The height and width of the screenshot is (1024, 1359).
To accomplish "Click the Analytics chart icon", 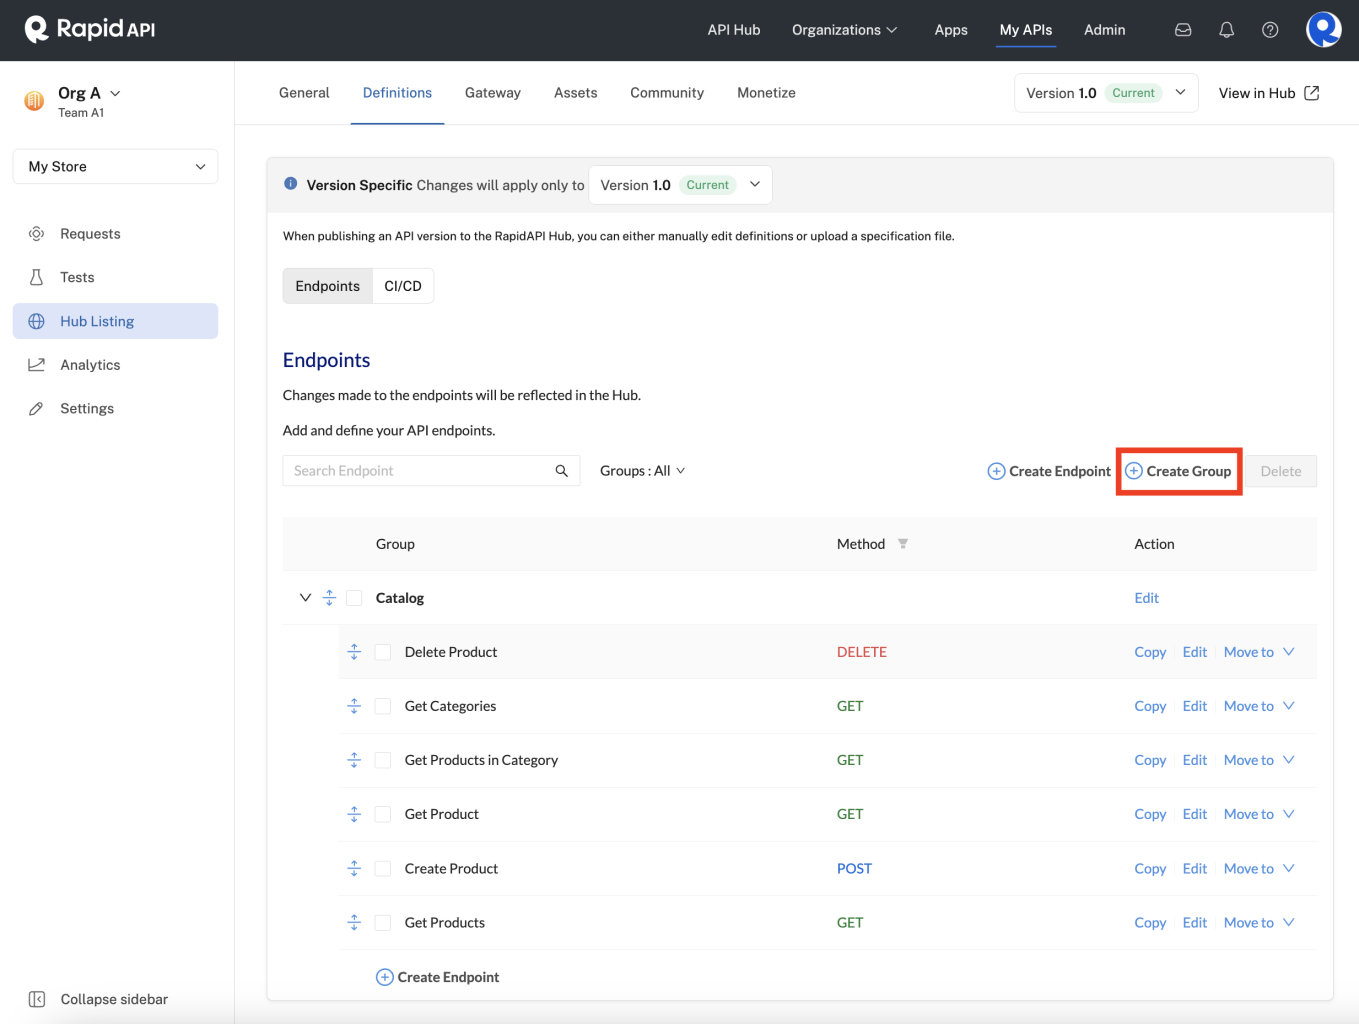I will [36, 365].
